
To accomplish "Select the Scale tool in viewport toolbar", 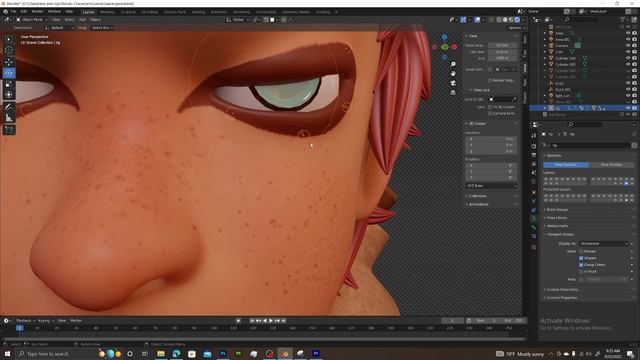I will [9, 84].
